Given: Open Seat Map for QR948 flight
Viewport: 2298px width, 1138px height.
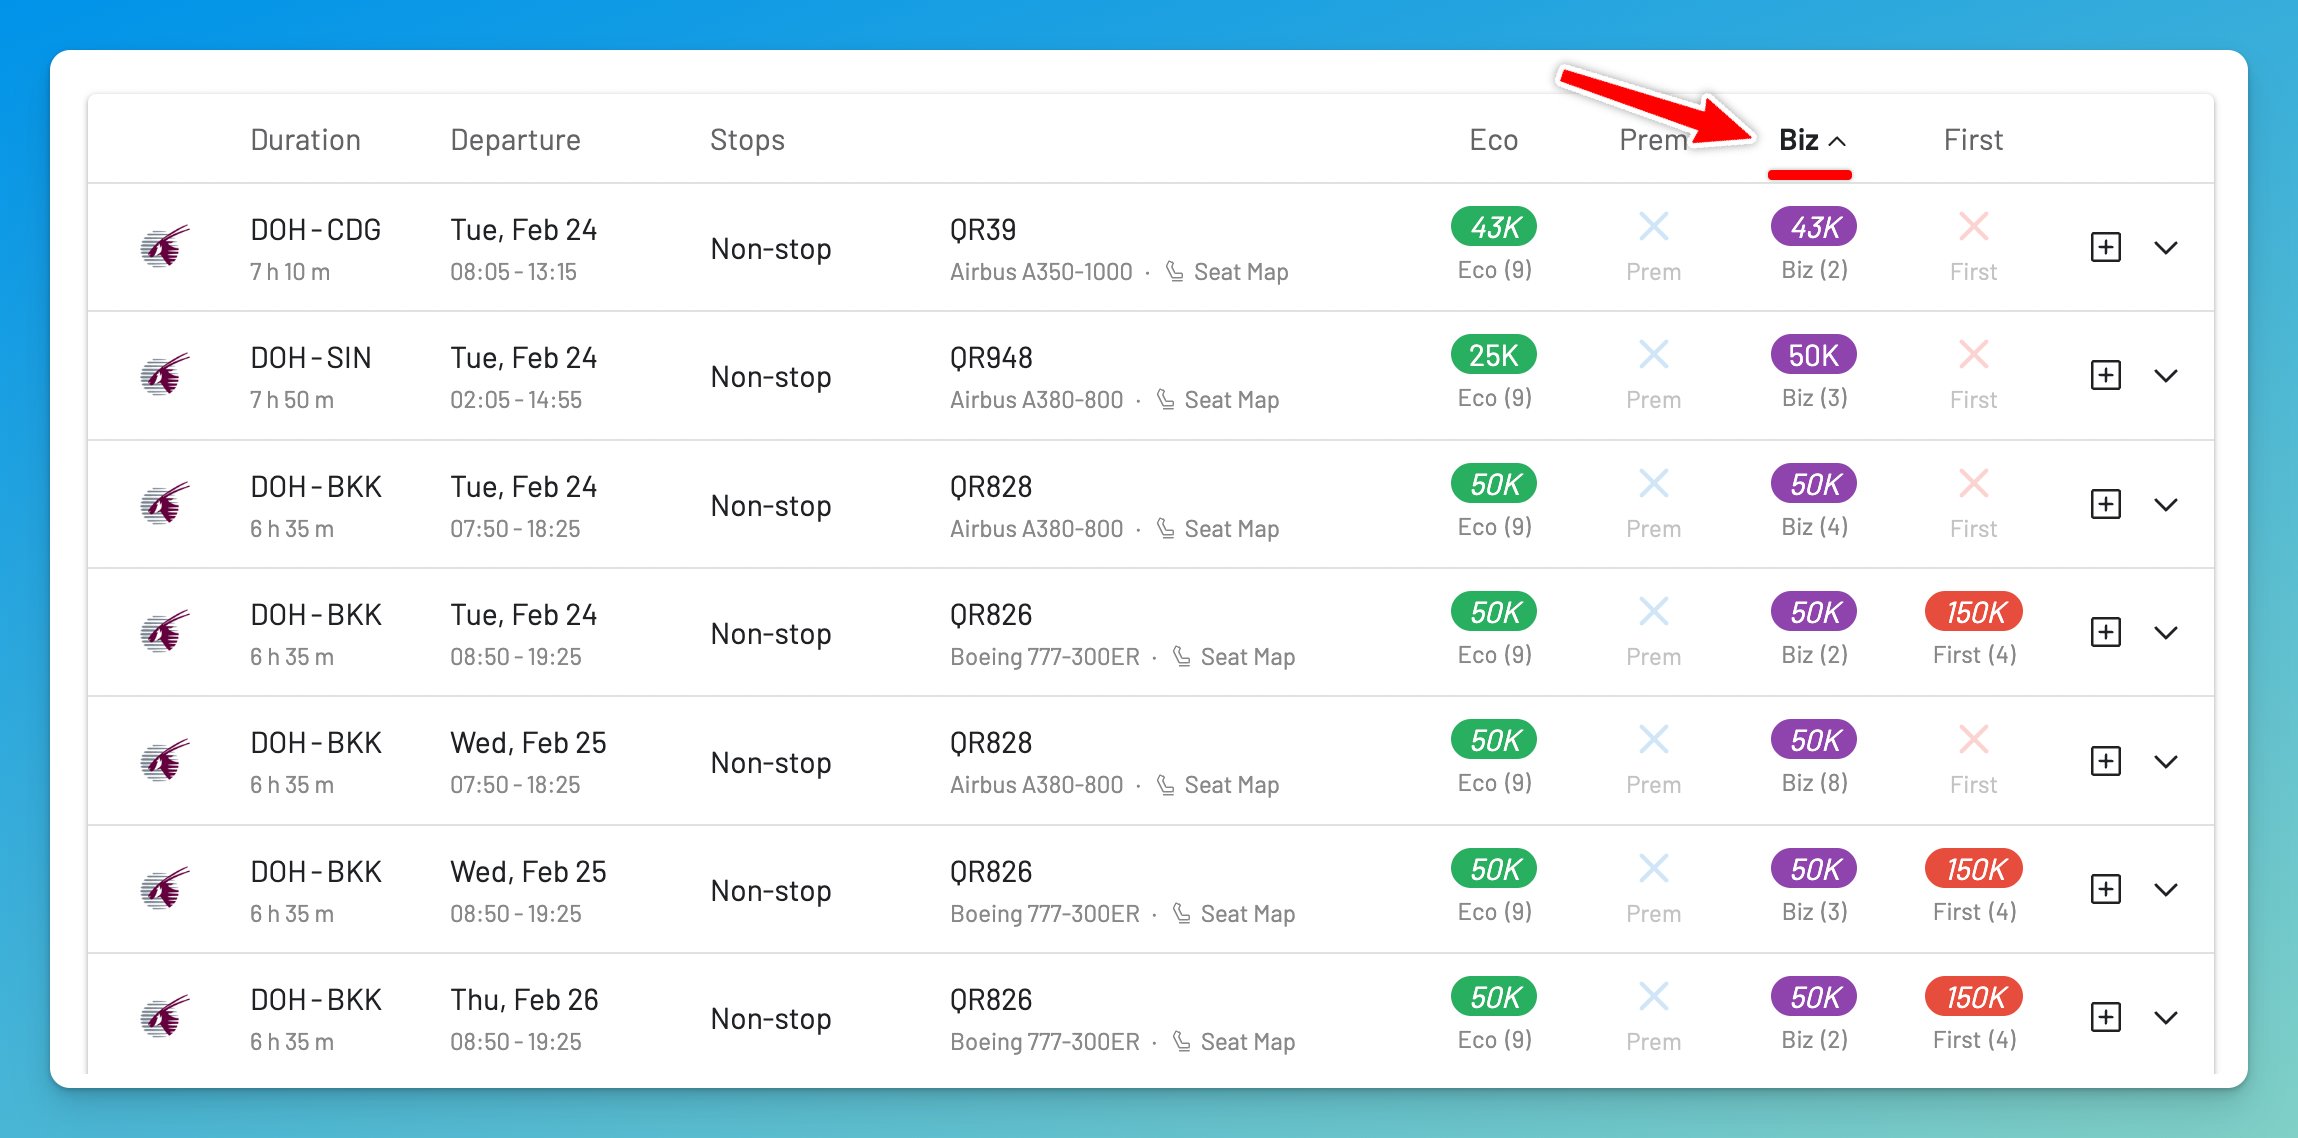Looking at the screenshot, I should coord(1230,400).
